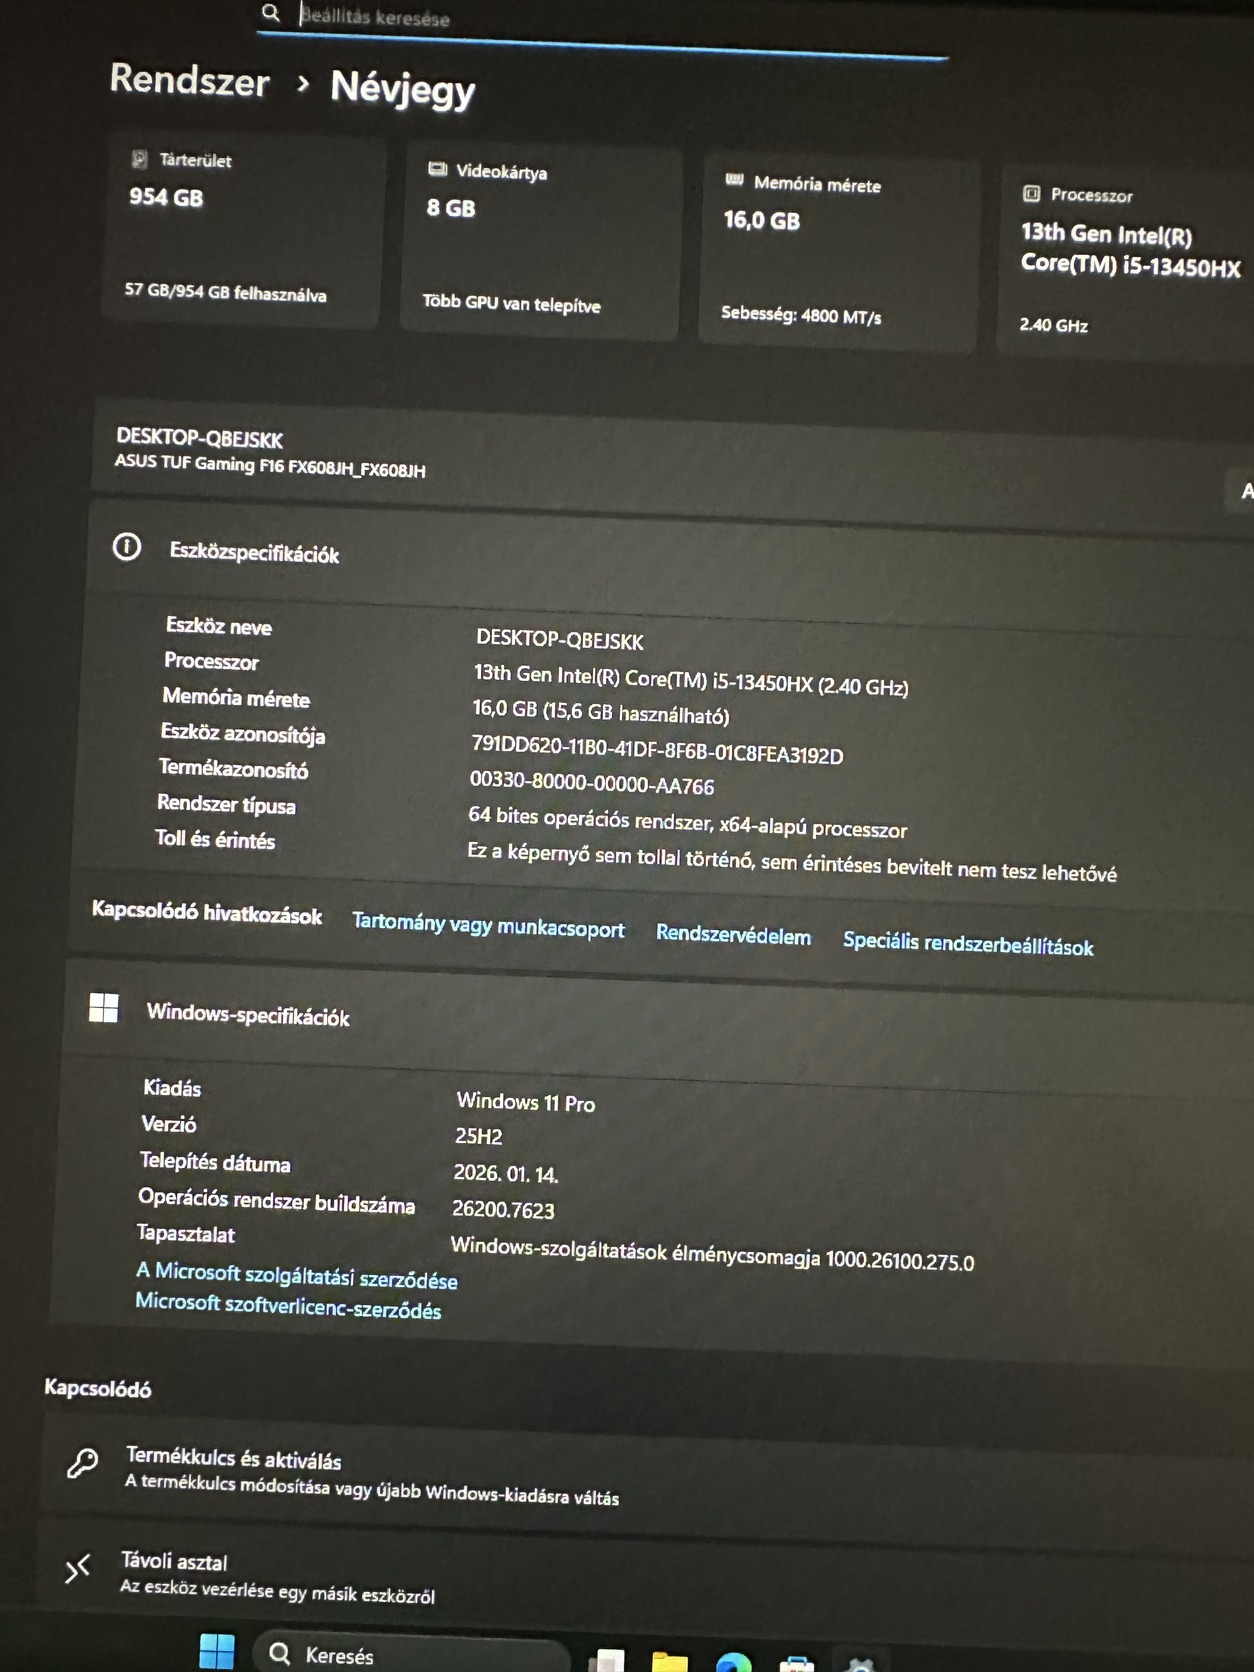Go back to Rendszer breadcrumb
This screenshot has height=1672, width=1254.
189,80
